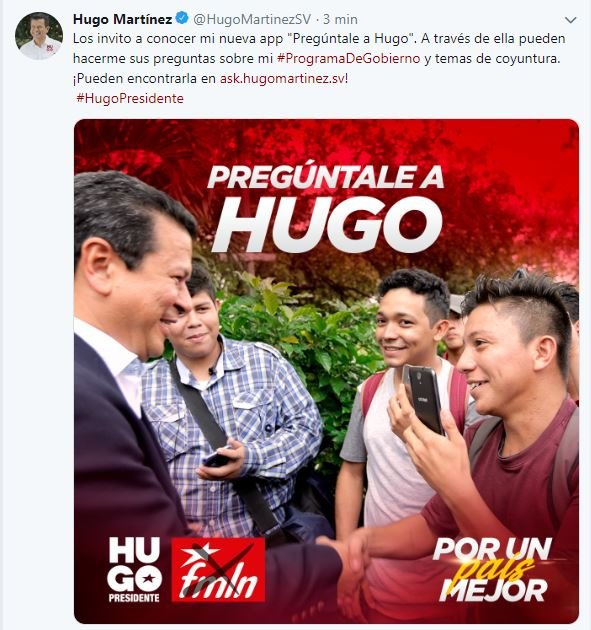591x630 pixels.
Task: Click Hugo Martínez profile avatar
Action: [39, 36]
